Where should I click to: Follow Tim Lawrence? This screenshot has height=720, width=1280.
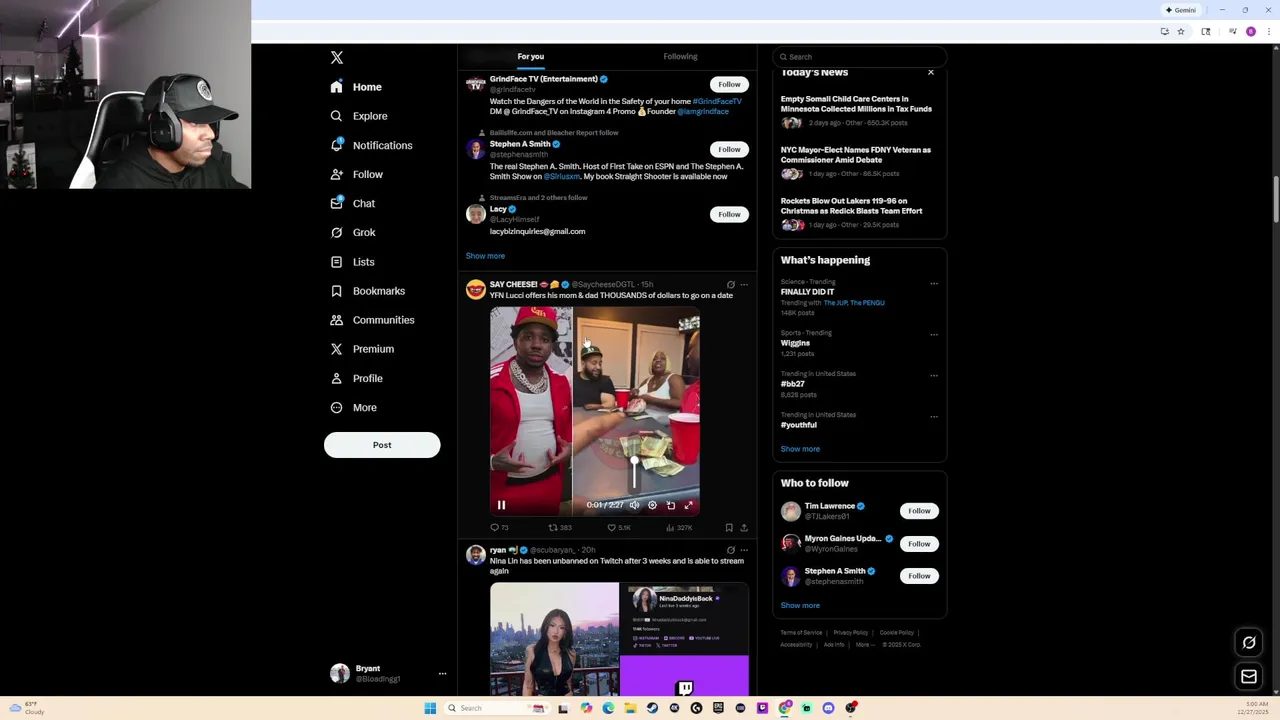pos(919,511)
